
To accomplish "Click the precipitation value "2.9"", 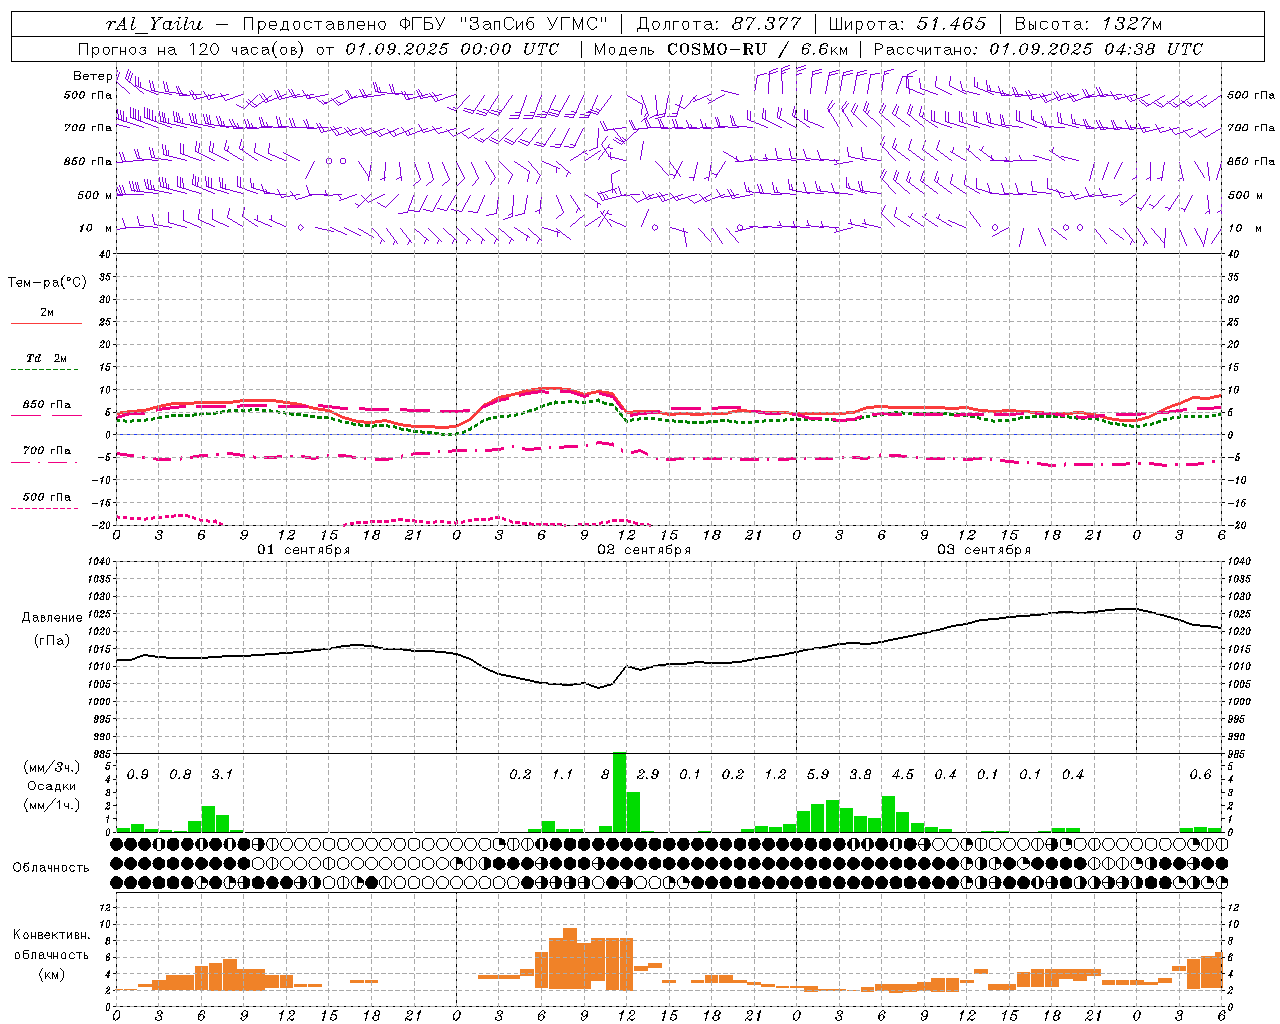I will tap(648, 774).
